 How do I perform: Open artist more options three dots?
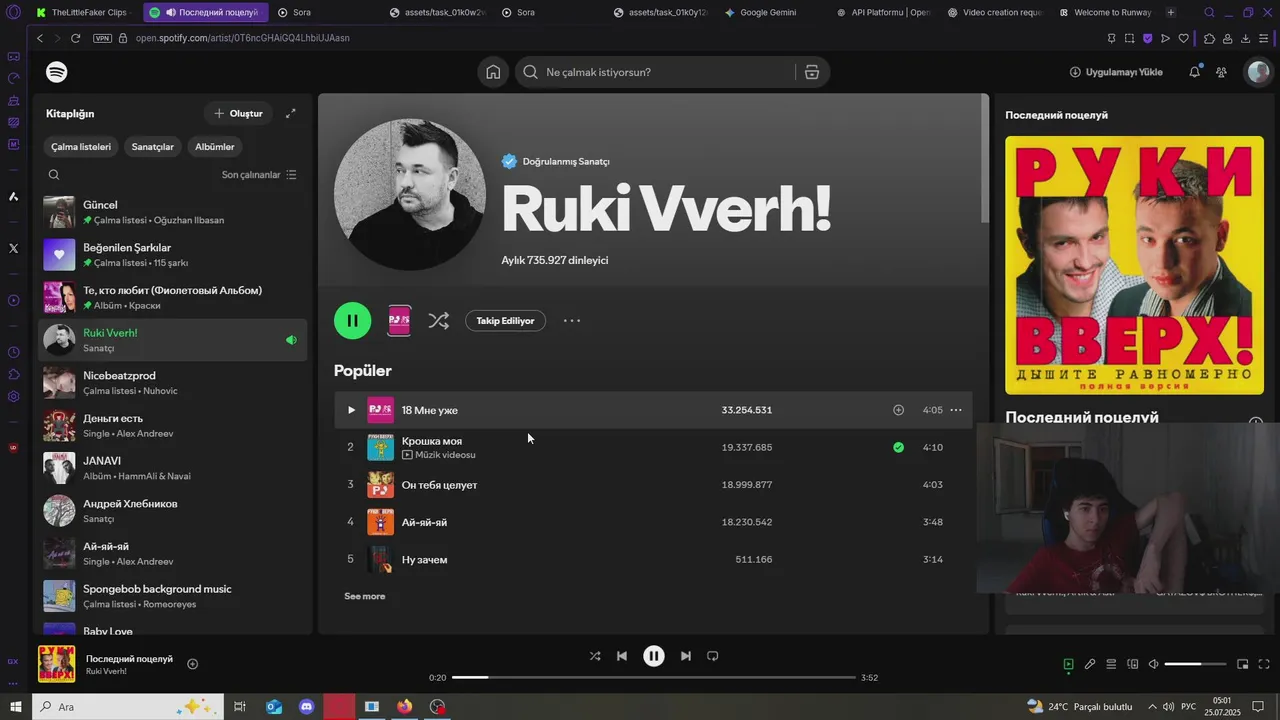click(572, 321)
